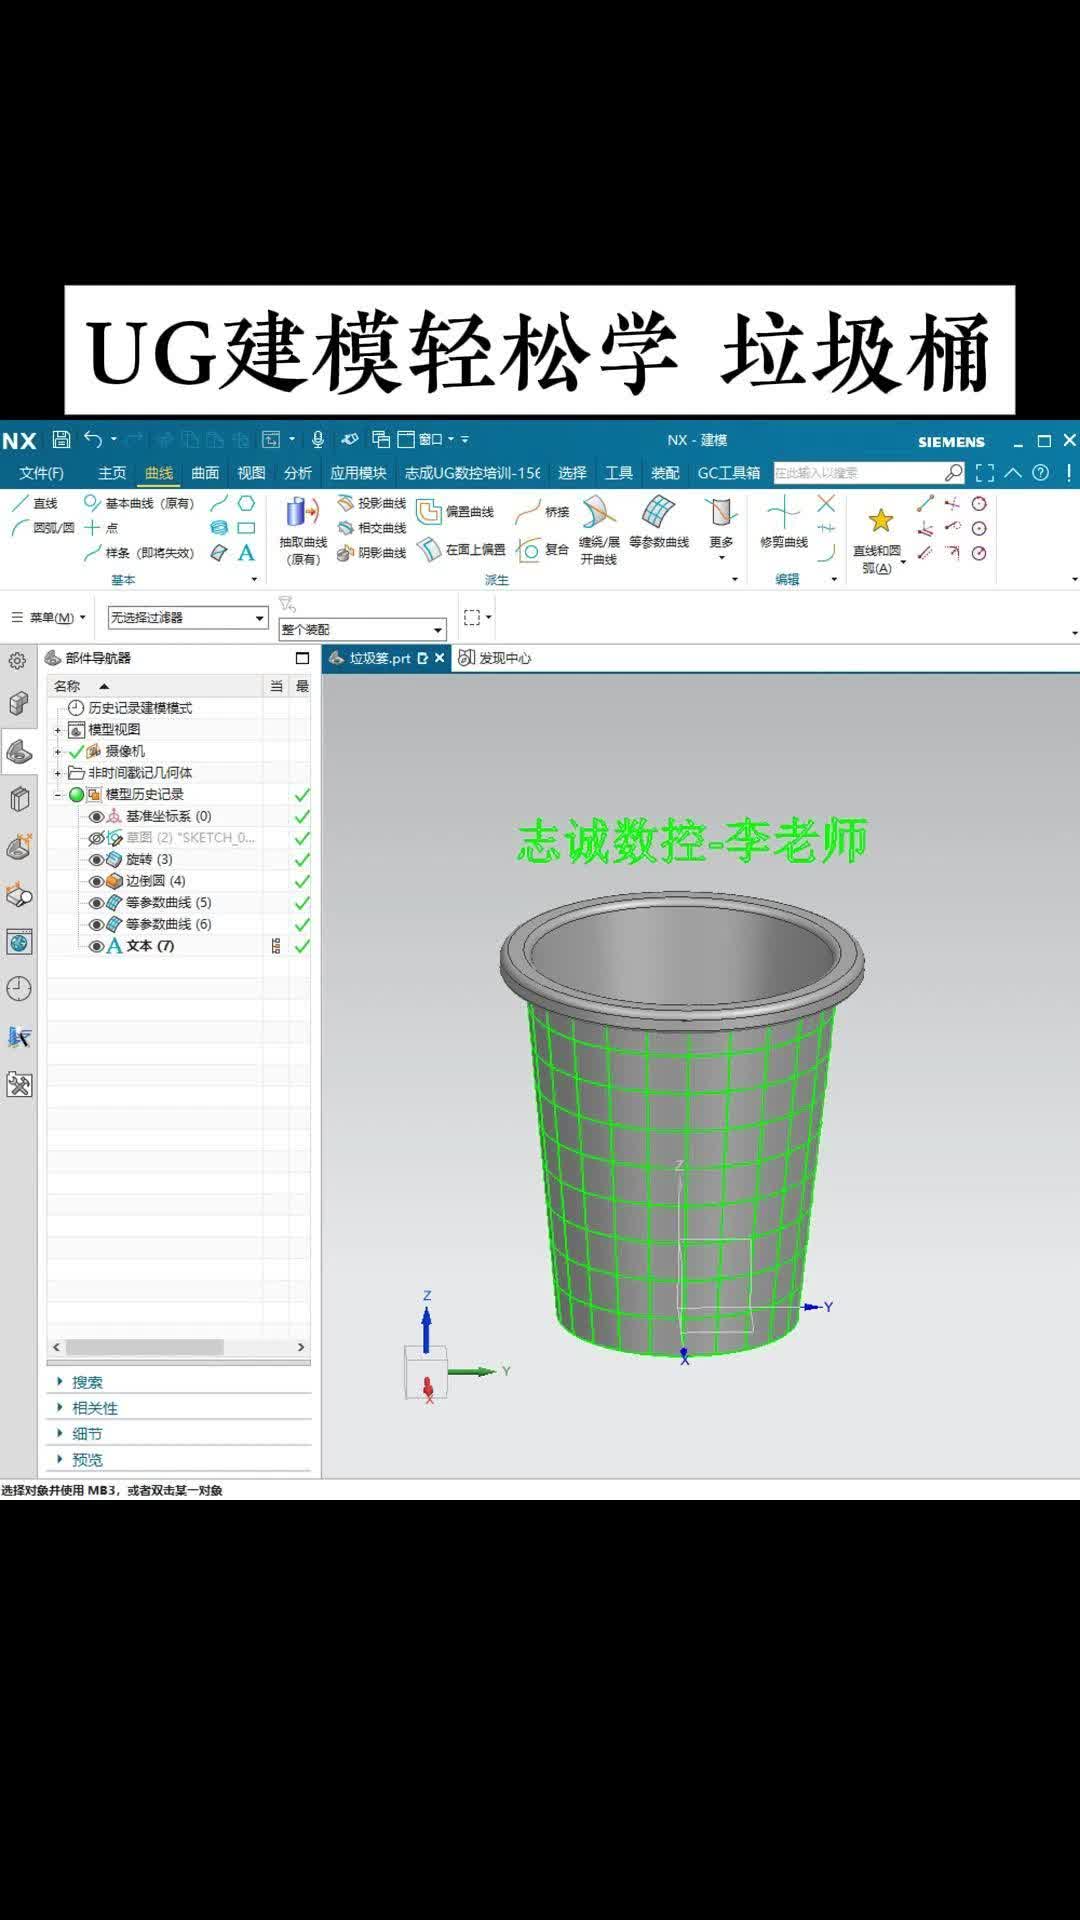
Task: Toggle eye for 等参数曲线 (6)
Action: [x=96, y=924]
